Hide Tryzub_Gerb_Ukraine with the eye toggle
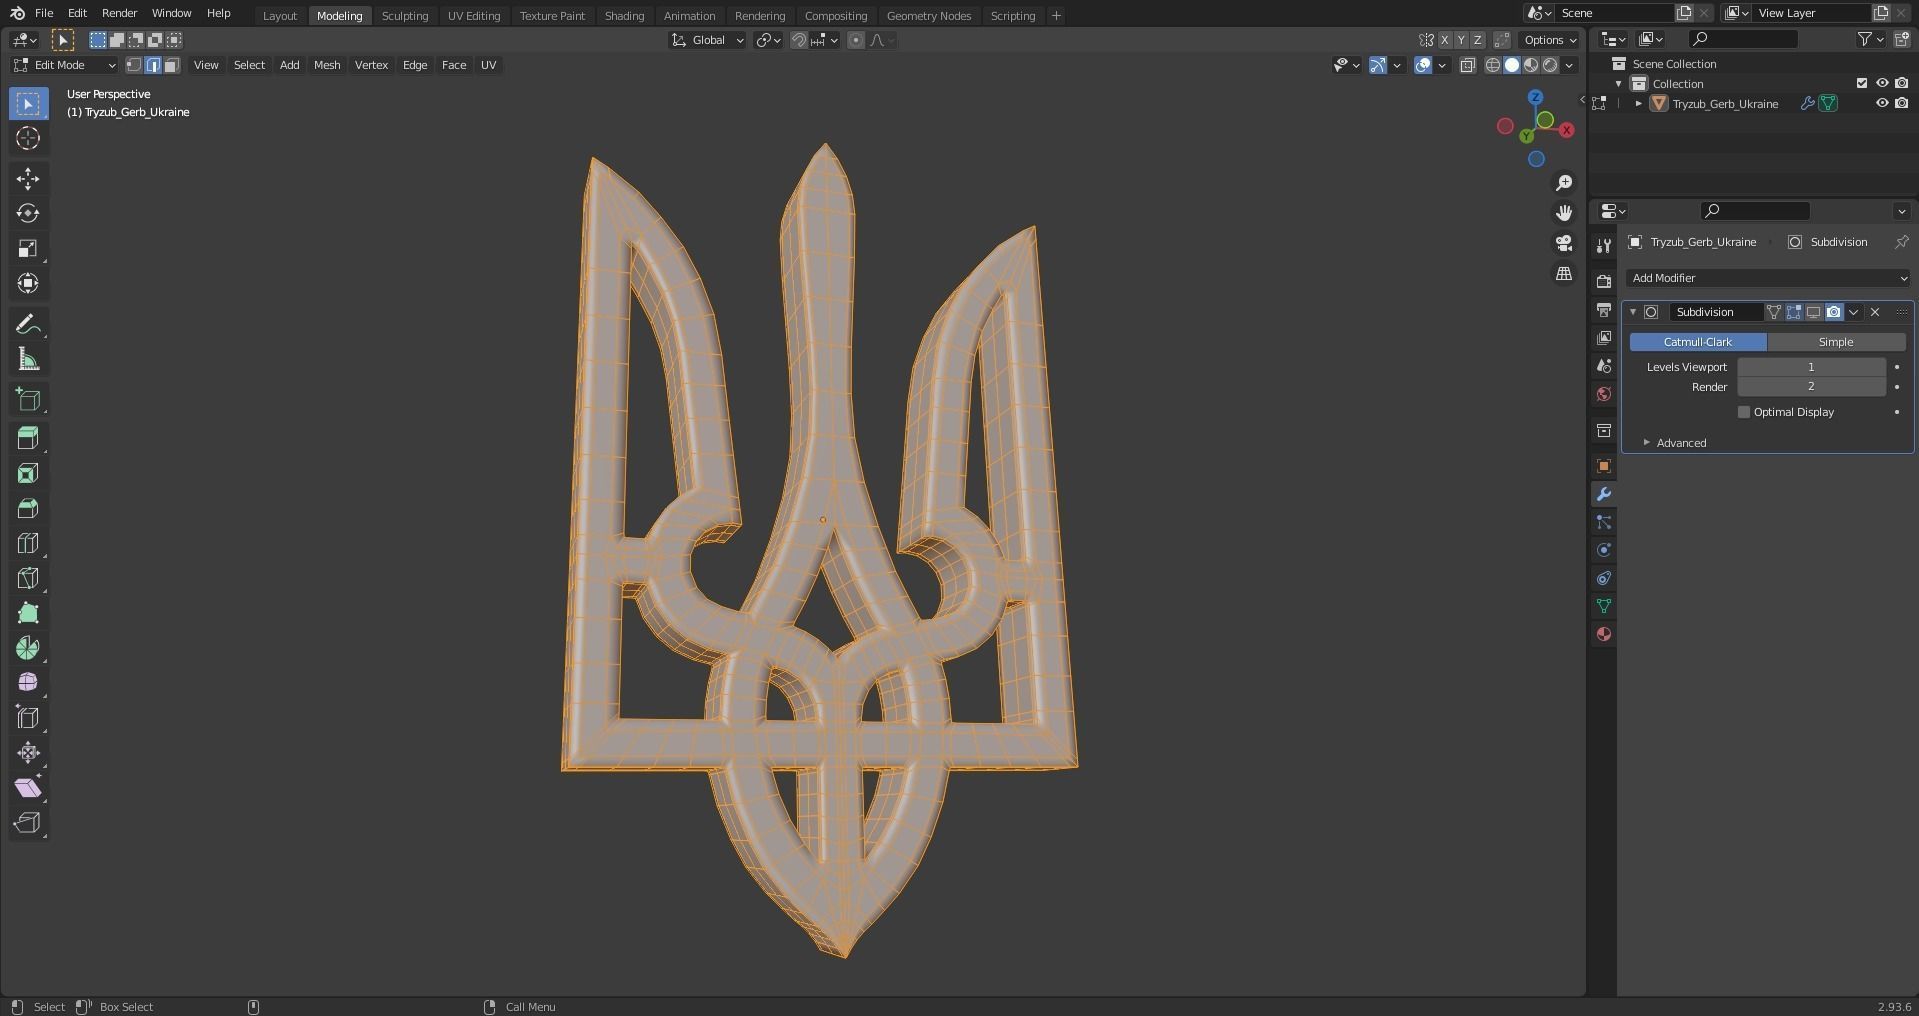 point(1883,103)
